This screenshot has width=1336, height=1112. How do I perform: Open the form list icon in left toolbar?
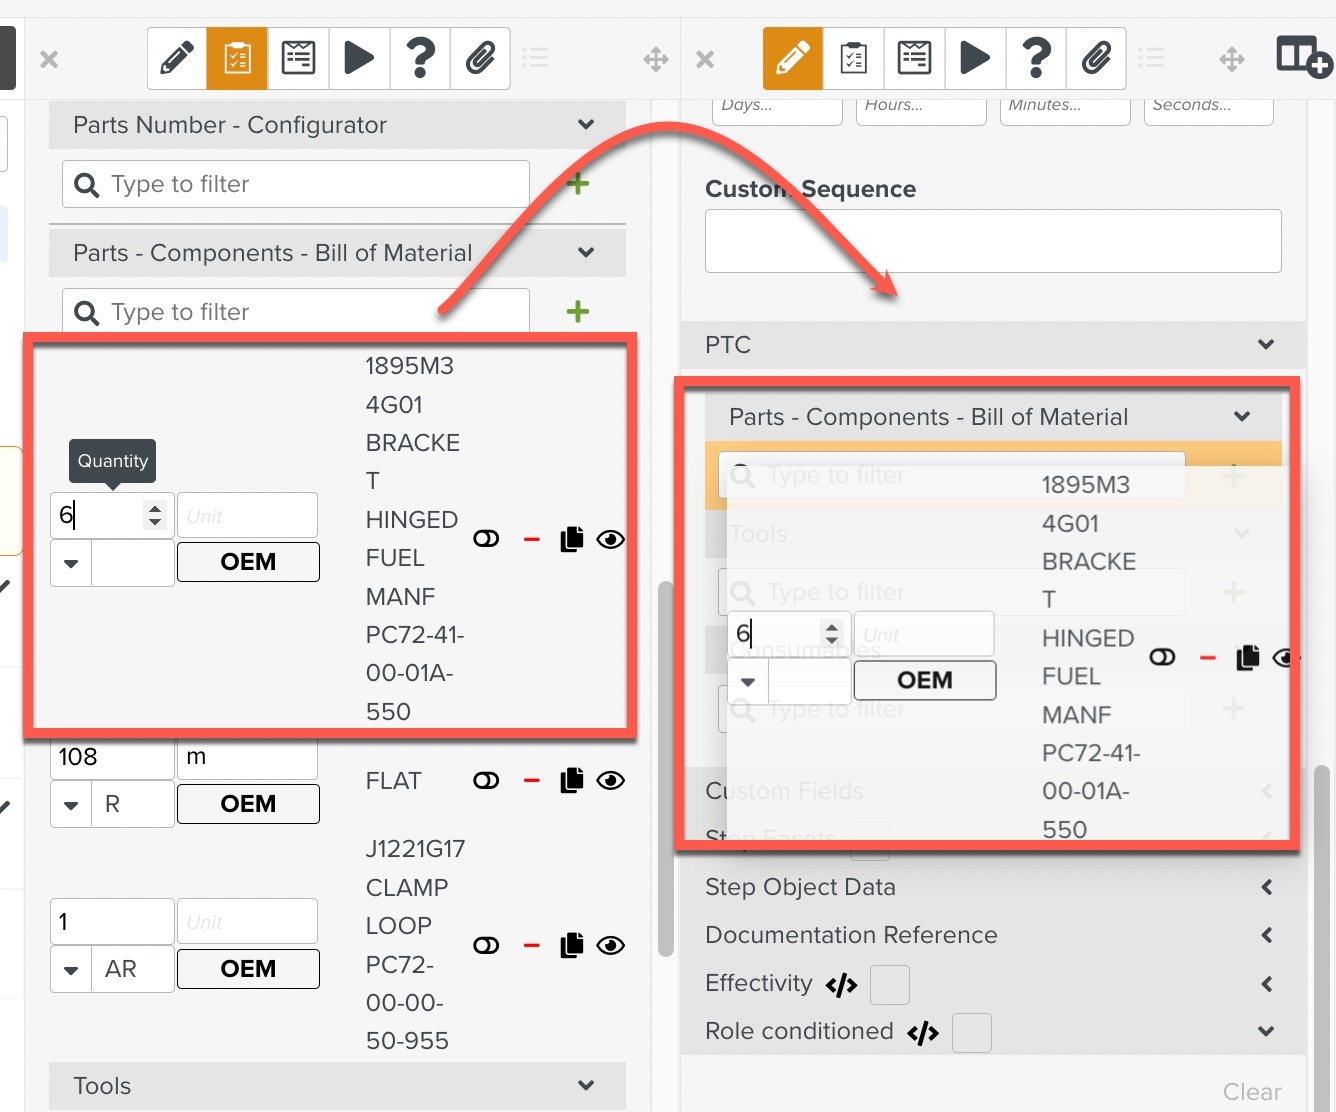298,58
